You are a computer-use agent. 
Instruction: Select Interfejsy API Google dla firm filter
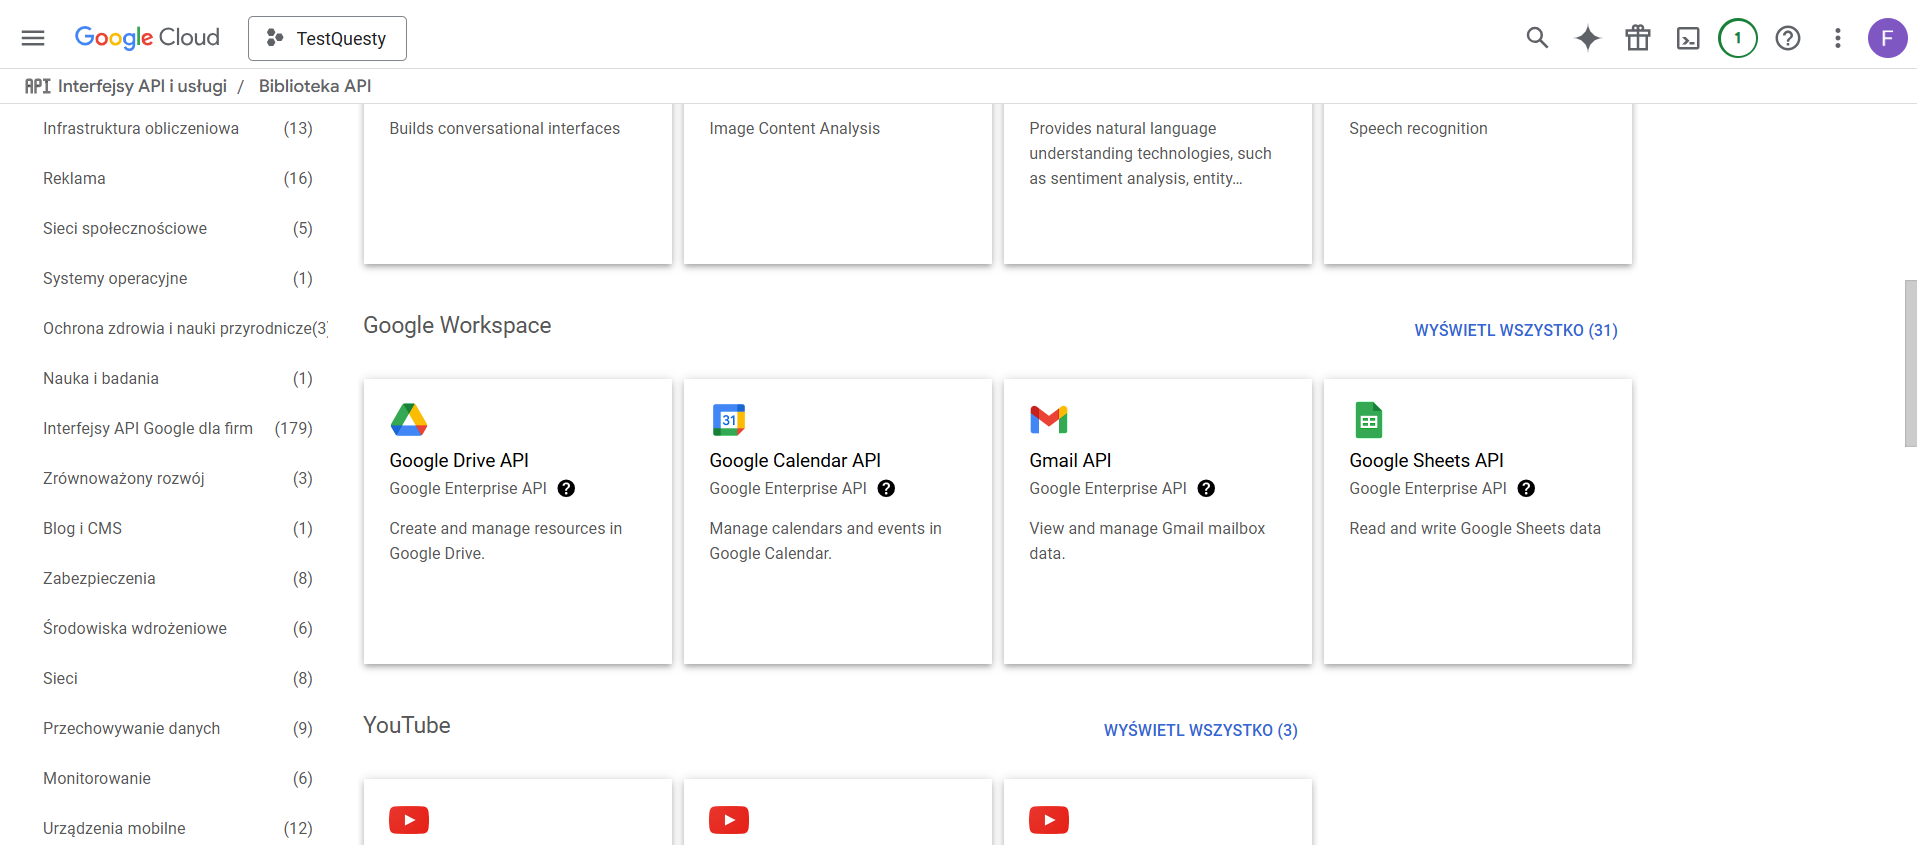click(x=178, y=428)
